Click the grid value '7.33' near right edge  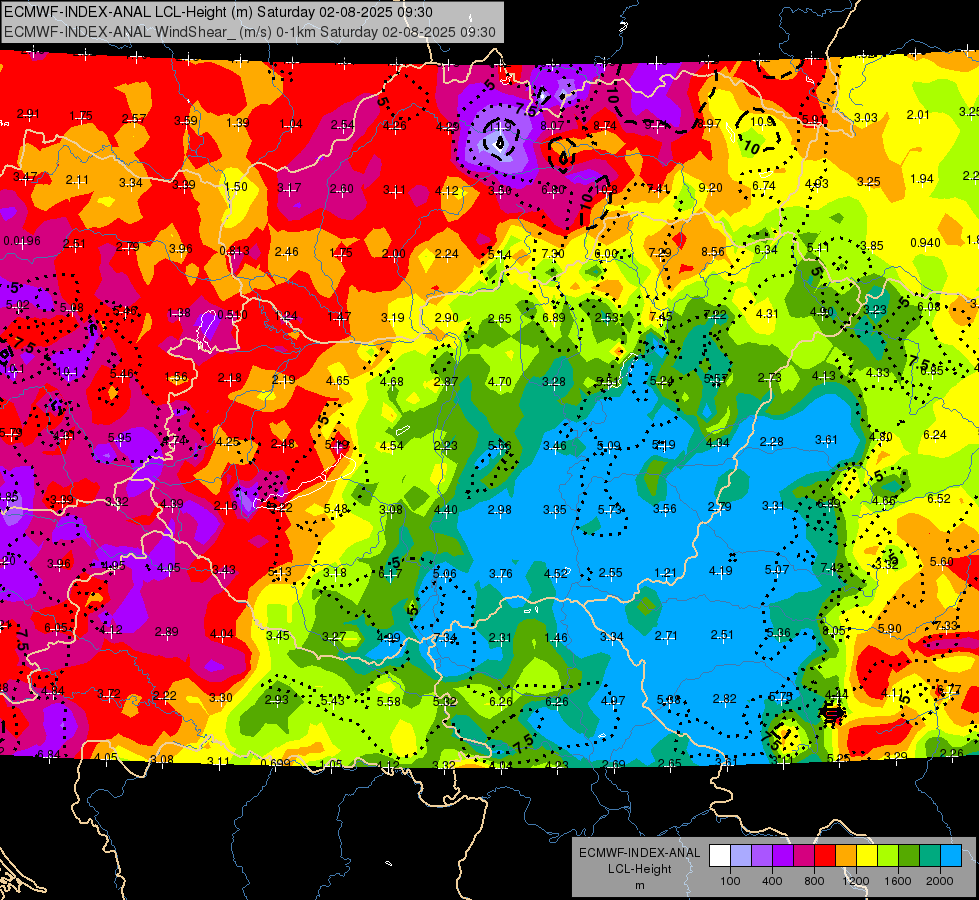(x=946, y=626)
